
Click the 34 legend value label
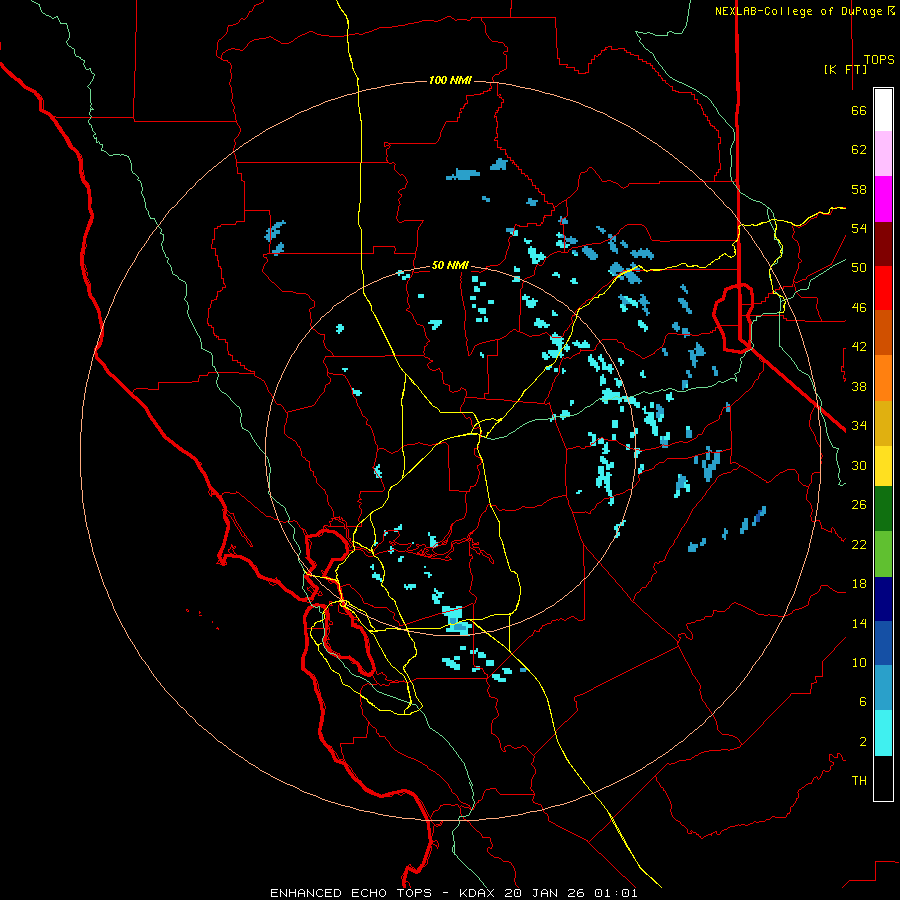(x=859, y=426)
